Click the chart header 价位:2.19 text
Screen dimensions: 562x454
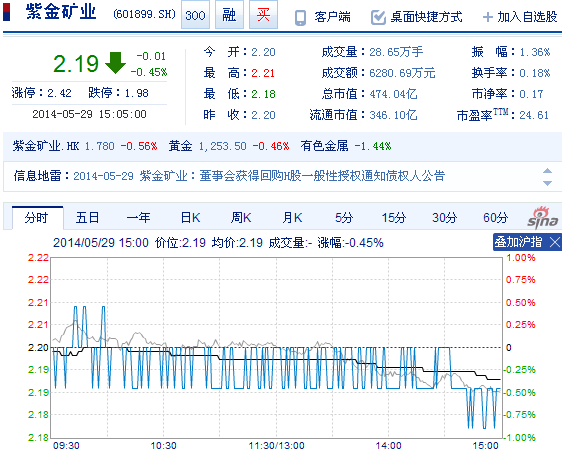[180, 243]
